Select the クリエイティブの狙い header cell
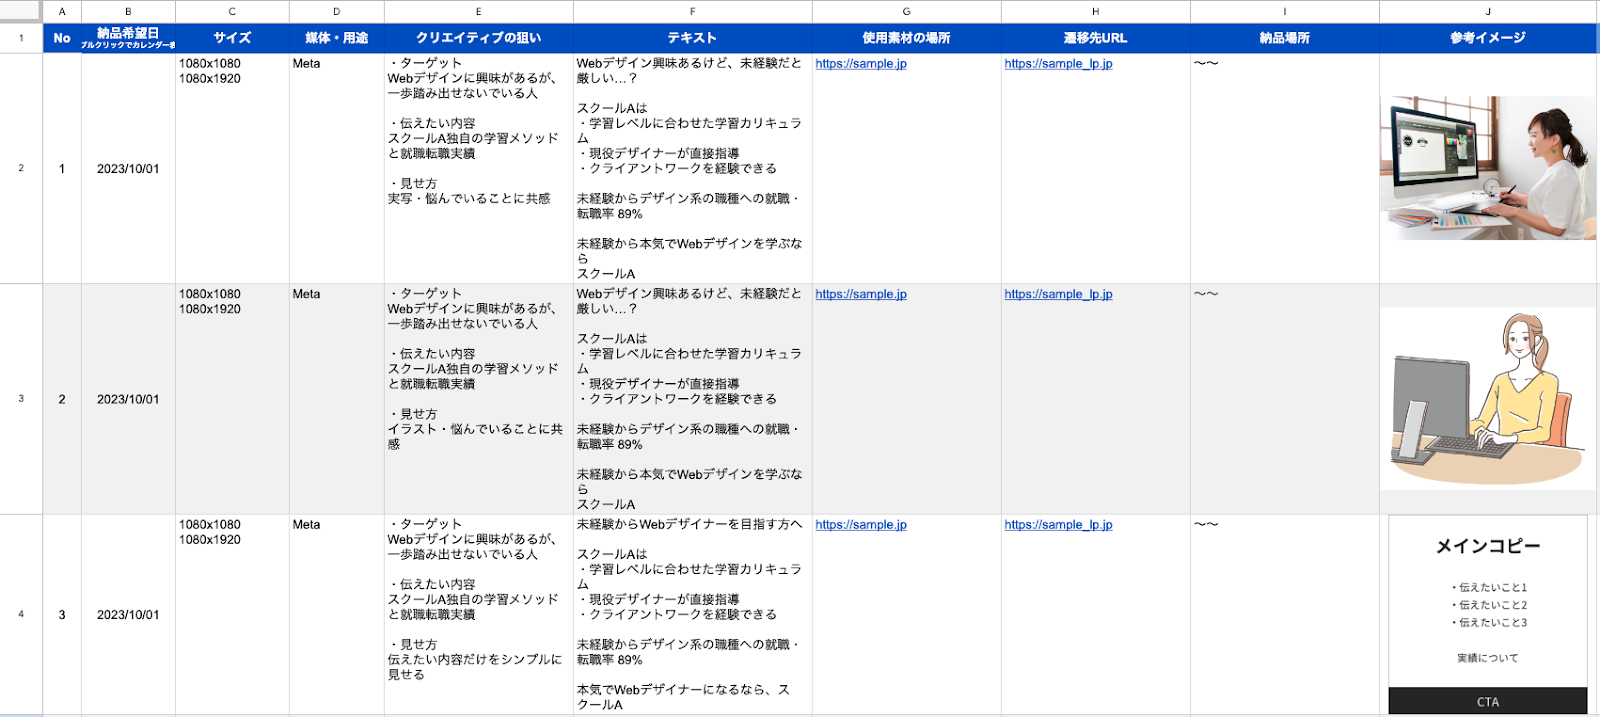The image size is (1600, 717). (x=478, y=38)
